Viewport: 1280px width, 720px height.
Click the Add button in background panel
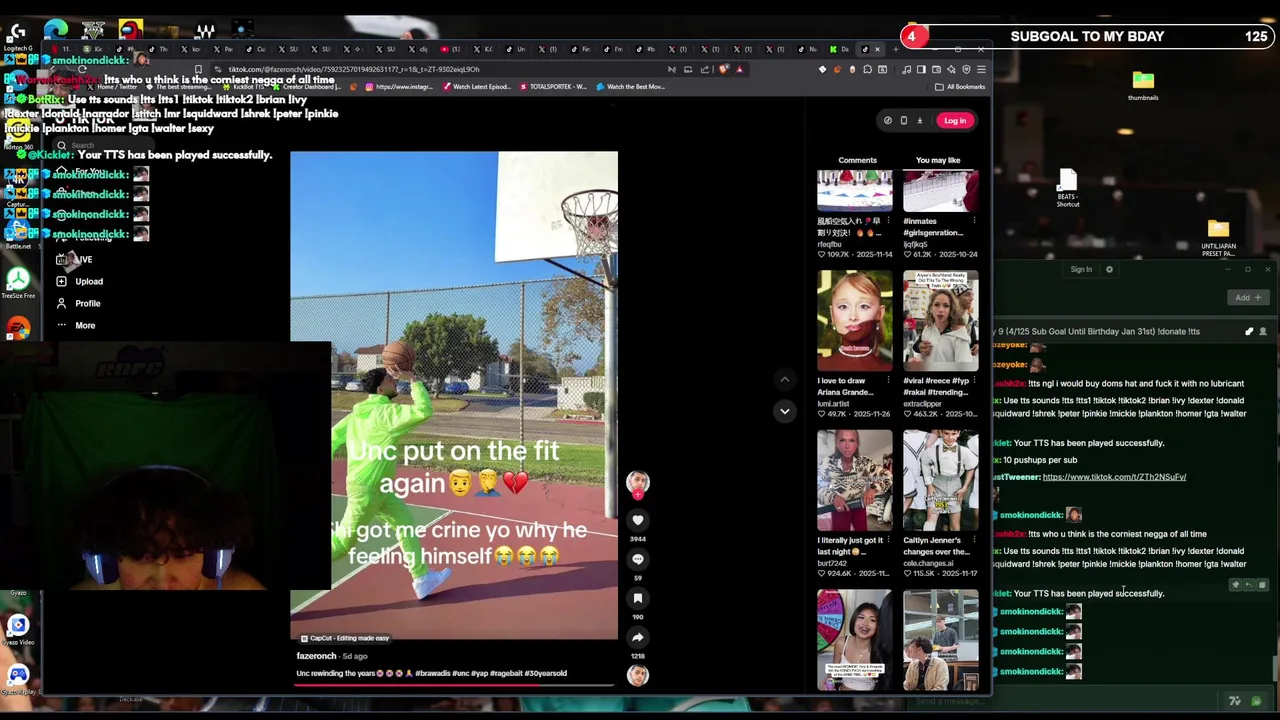pyautogui.click(x=1246, y=297)
